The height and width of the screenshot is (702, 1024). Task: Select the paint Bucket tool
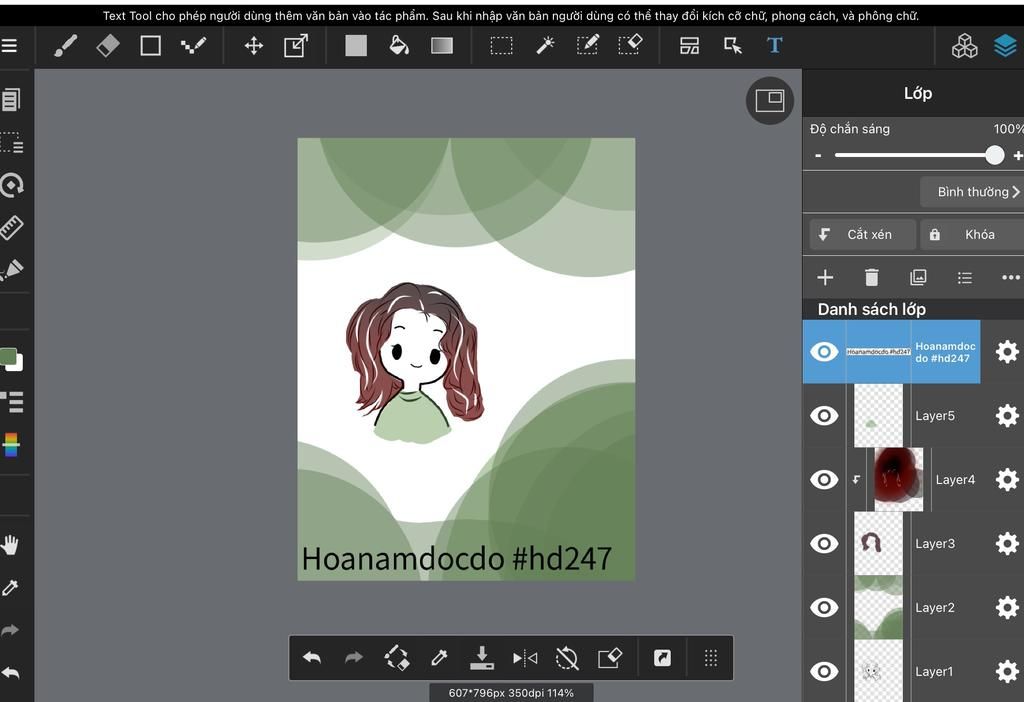click(398, 46)
